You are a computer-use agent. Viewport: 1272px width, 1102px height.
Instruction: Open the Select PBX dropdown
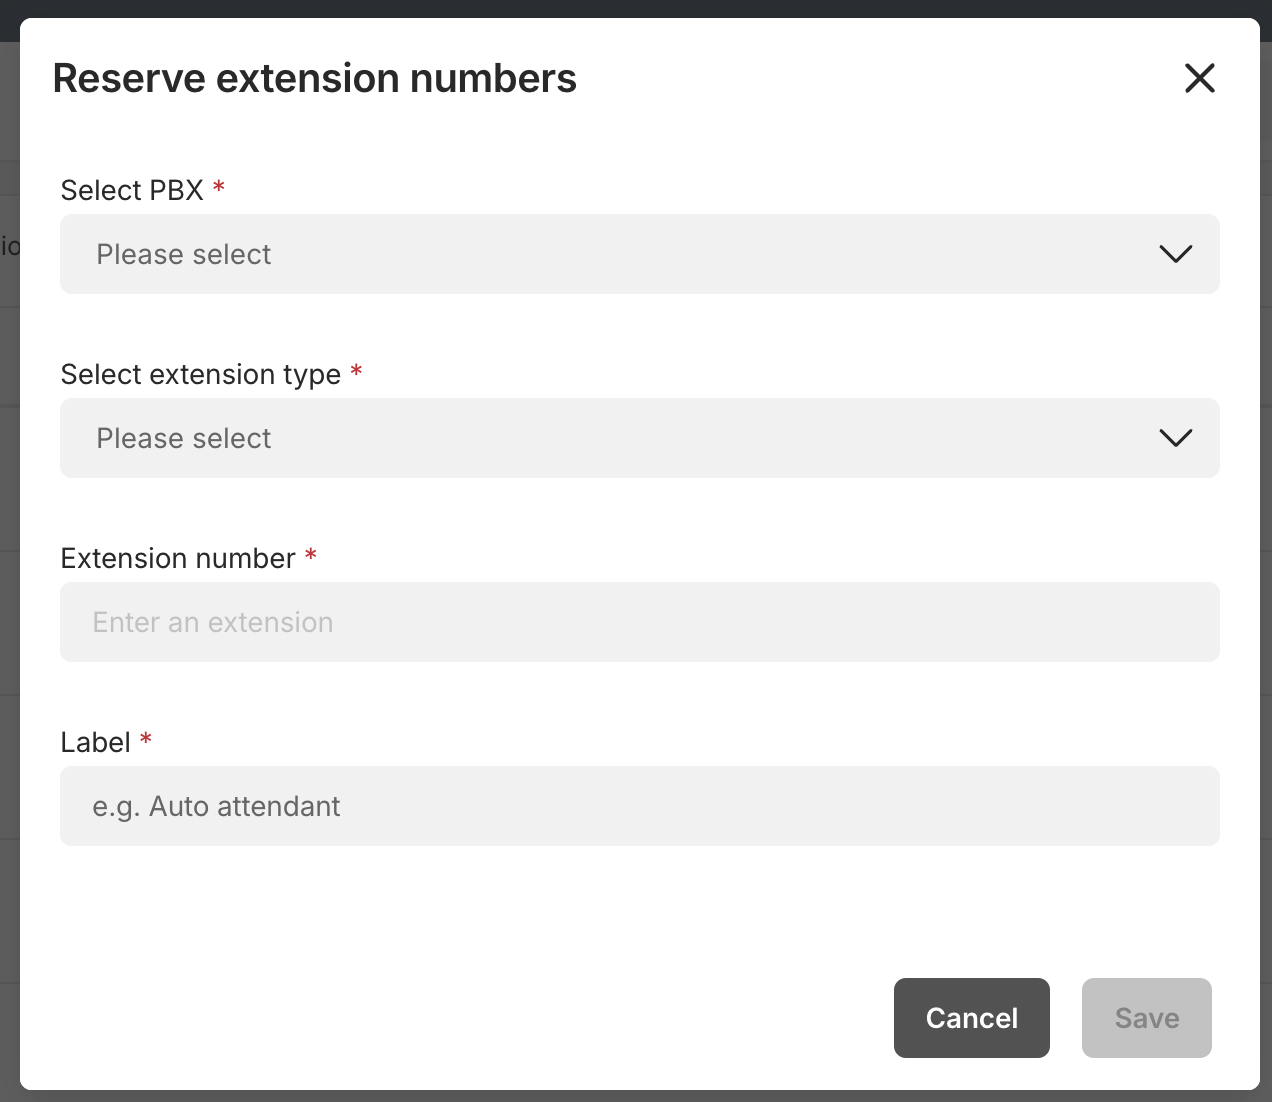click(x=640, y=254)
